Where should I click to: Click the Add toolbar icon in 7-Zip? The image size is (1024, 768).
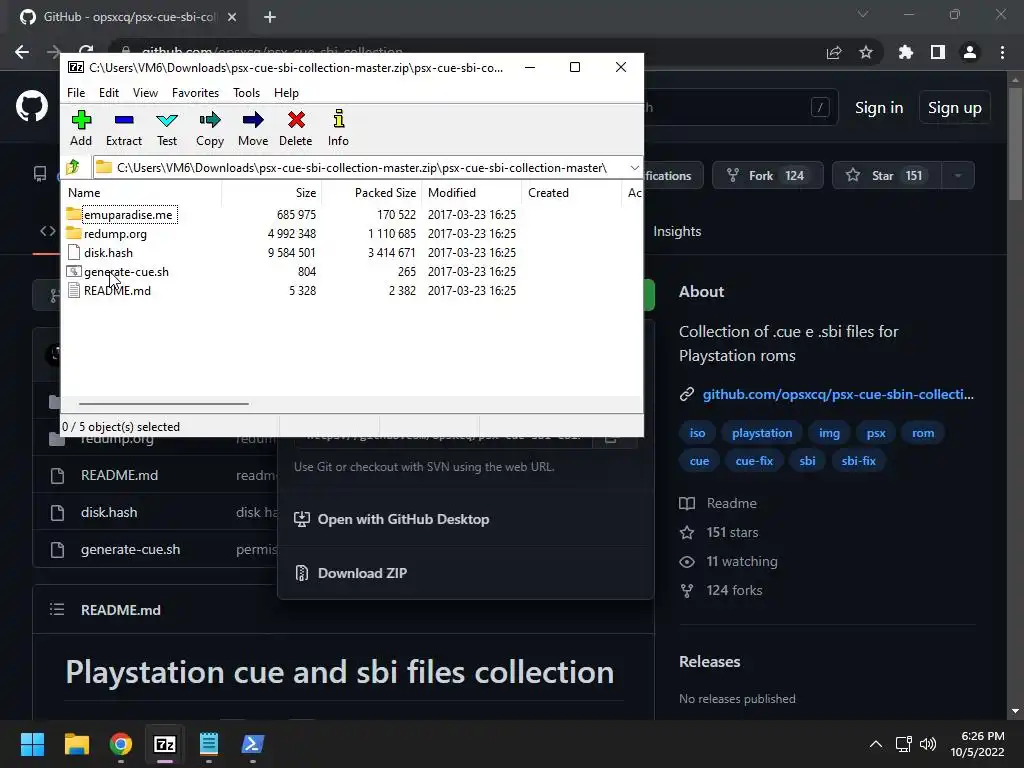click(81, 128)
